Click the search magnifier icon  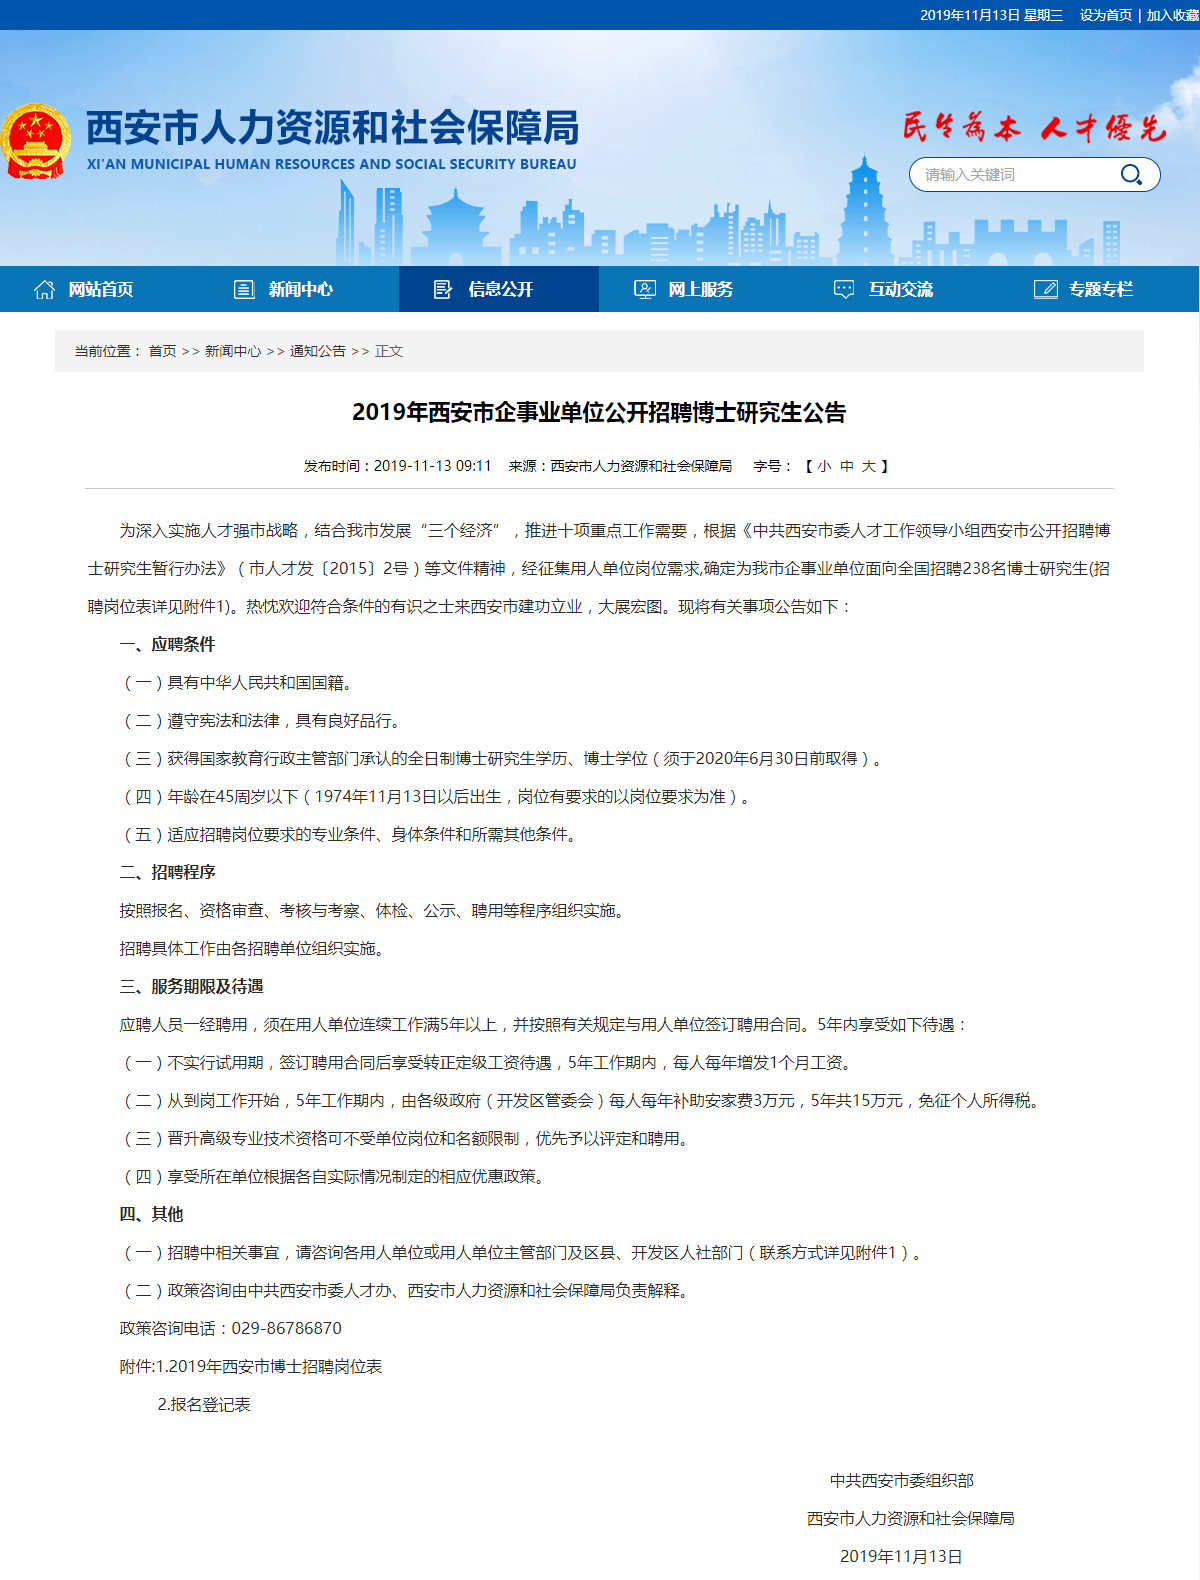point(1131,175)
